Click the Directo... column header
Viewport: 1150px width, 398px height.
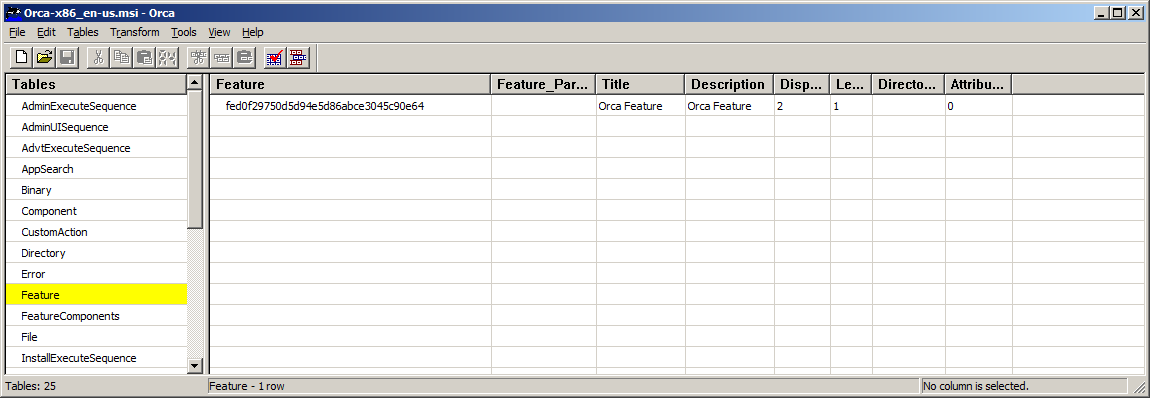click(x=909, y=84)
